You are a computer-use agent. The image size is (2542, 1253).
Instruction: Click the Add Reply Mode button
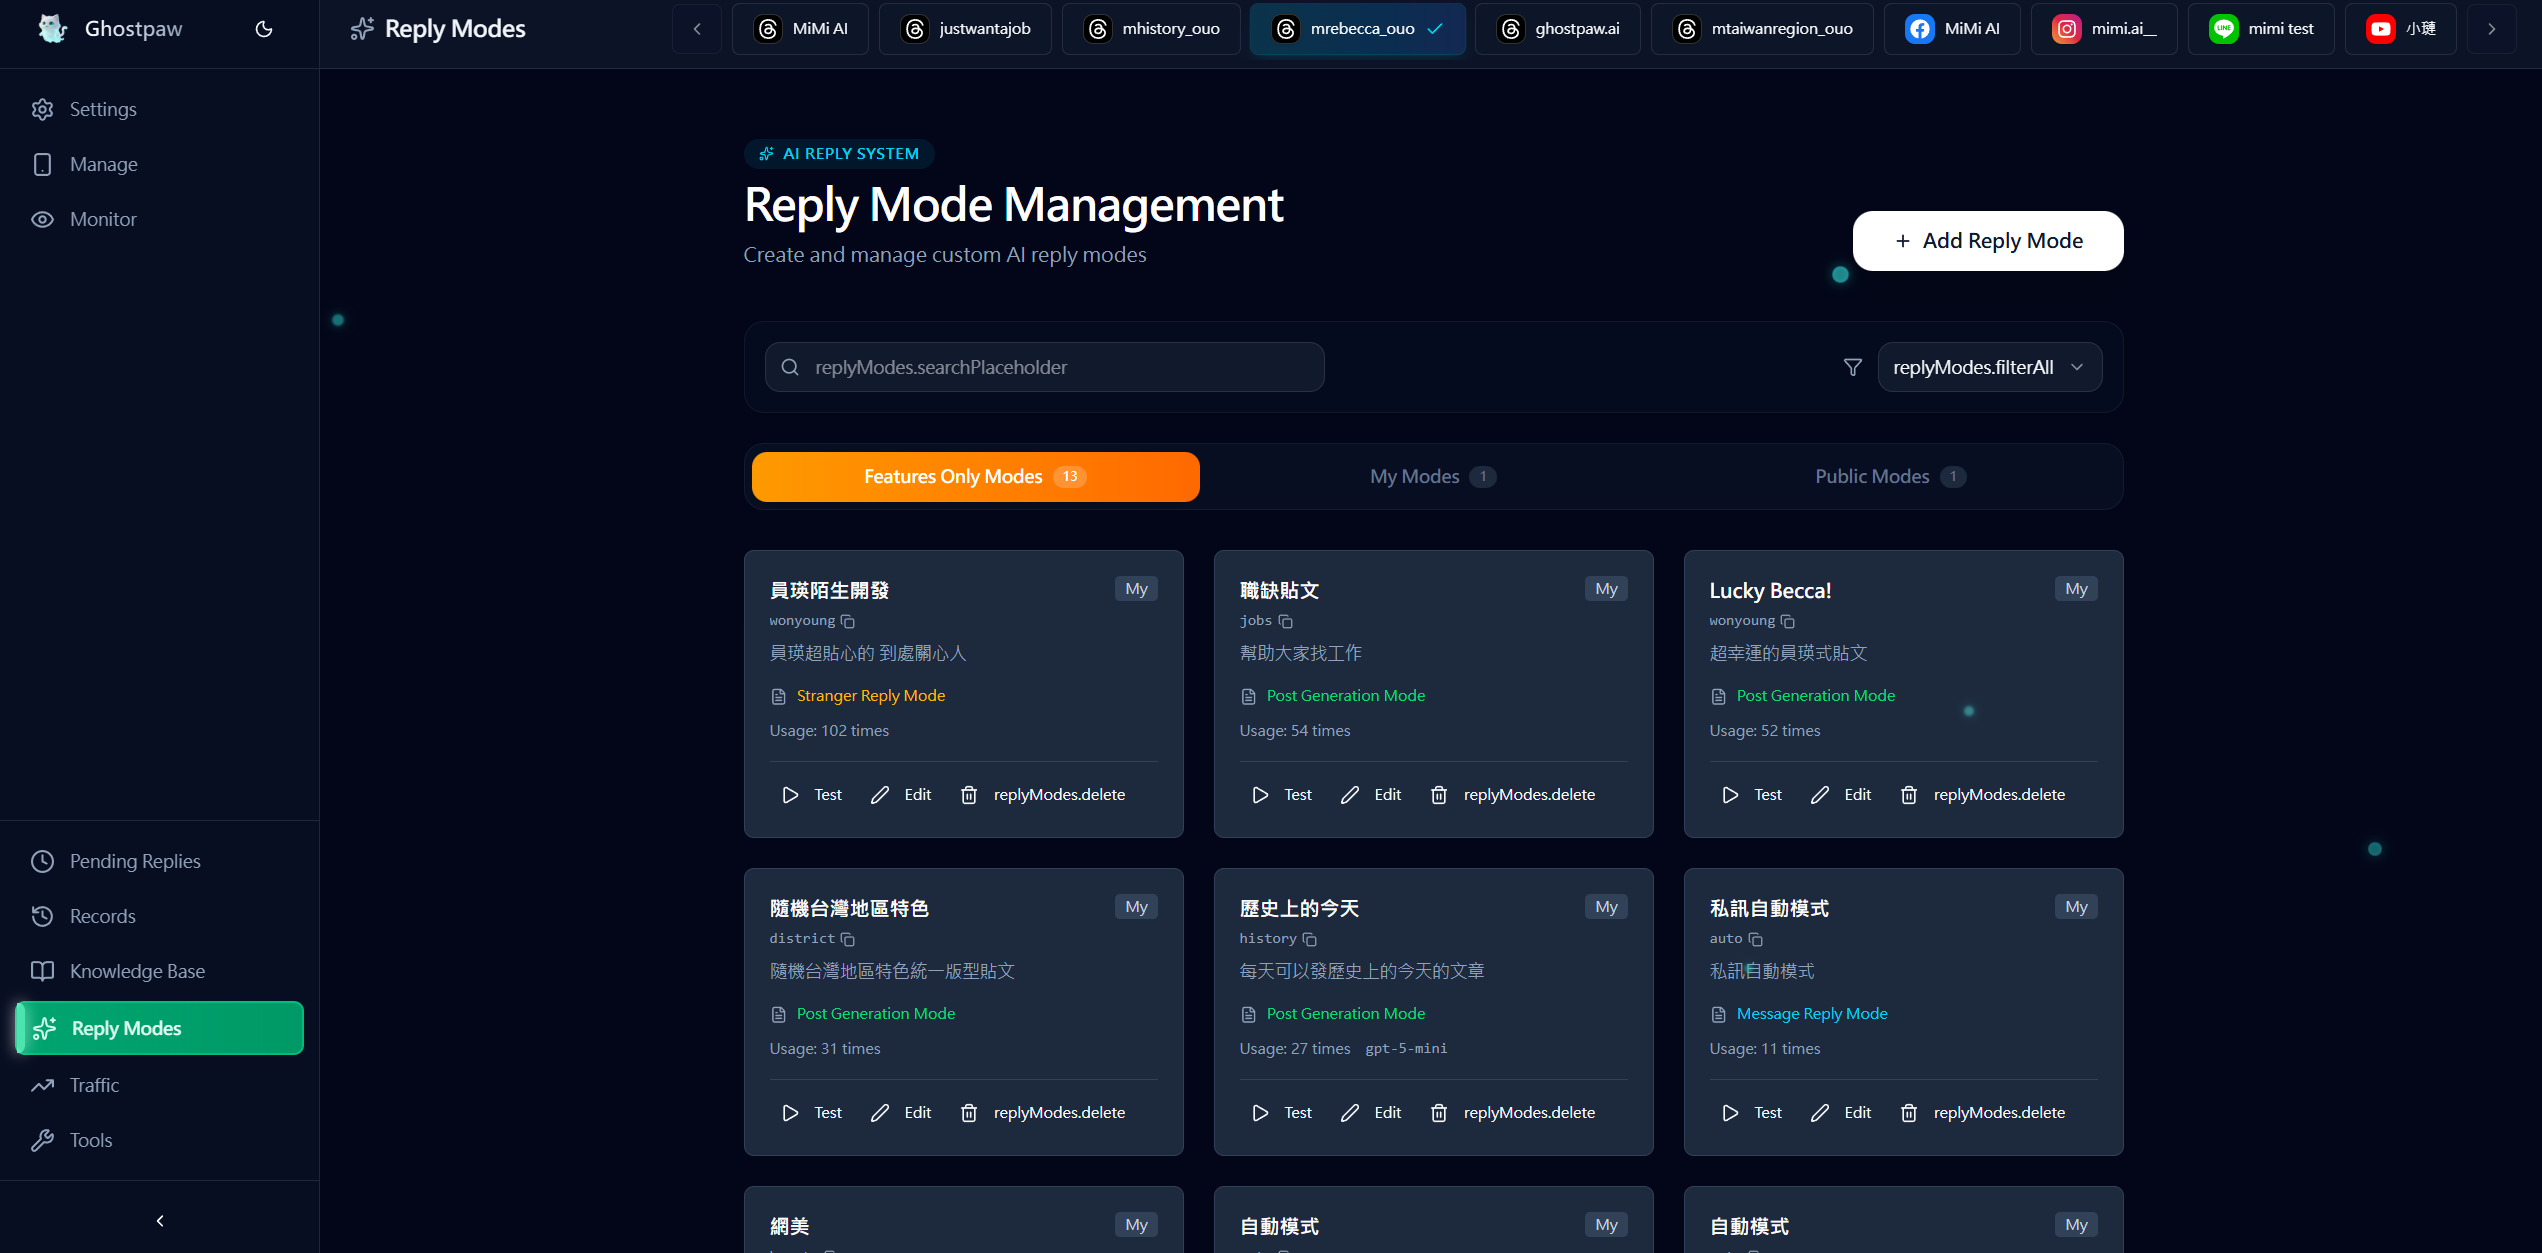click(1988, 241)
